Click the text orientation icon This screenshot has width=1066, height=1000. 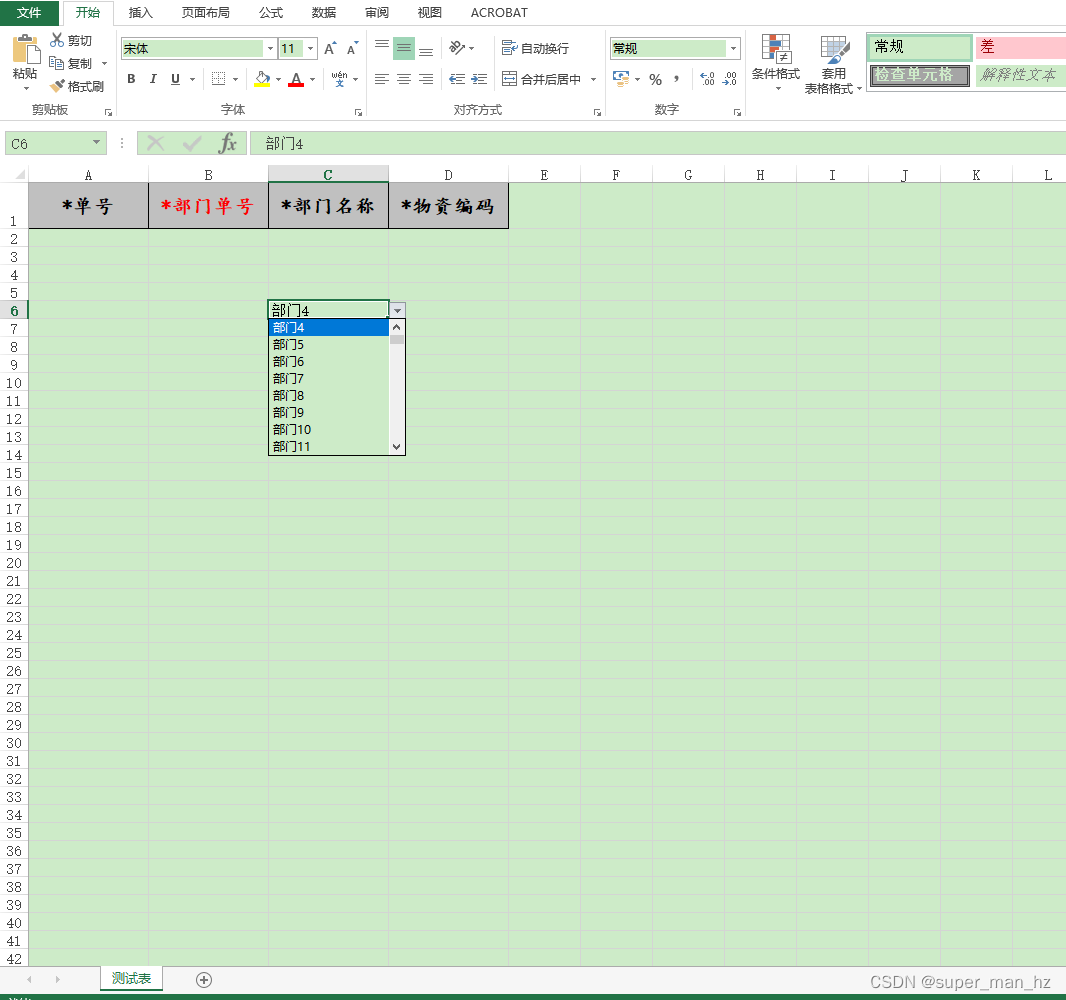[457, 48]
